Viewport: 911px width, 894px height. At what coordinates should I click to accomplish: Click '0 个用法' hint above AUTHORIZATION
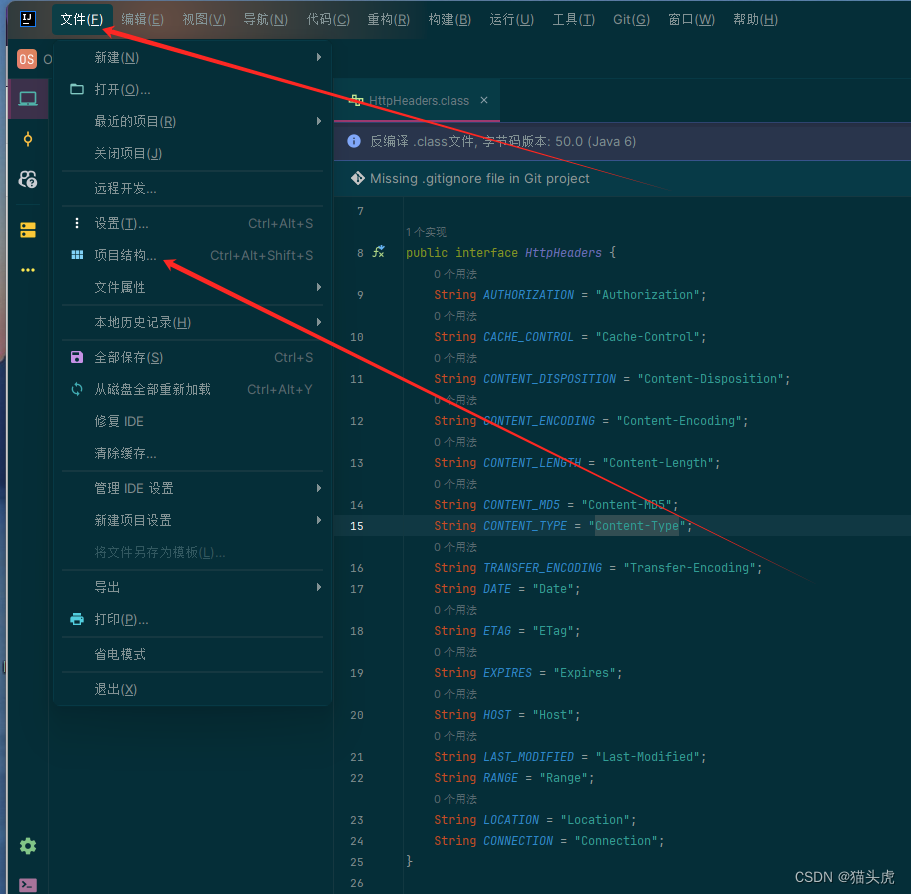(x=455, y=274)
